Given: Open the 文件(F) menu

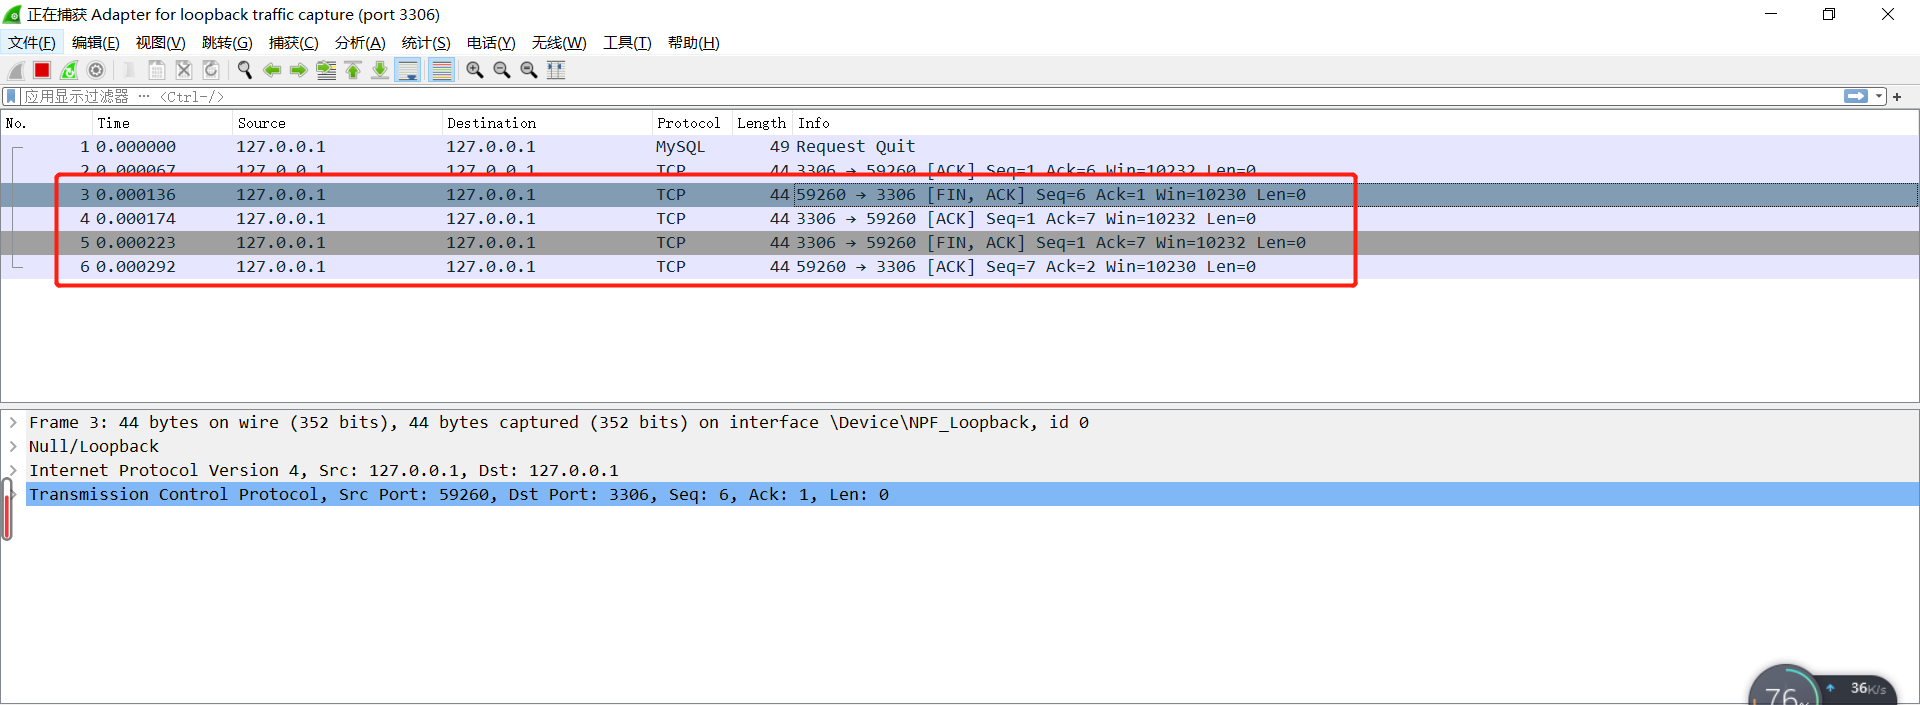Looking at the screenshot, I should coord(32,43).
